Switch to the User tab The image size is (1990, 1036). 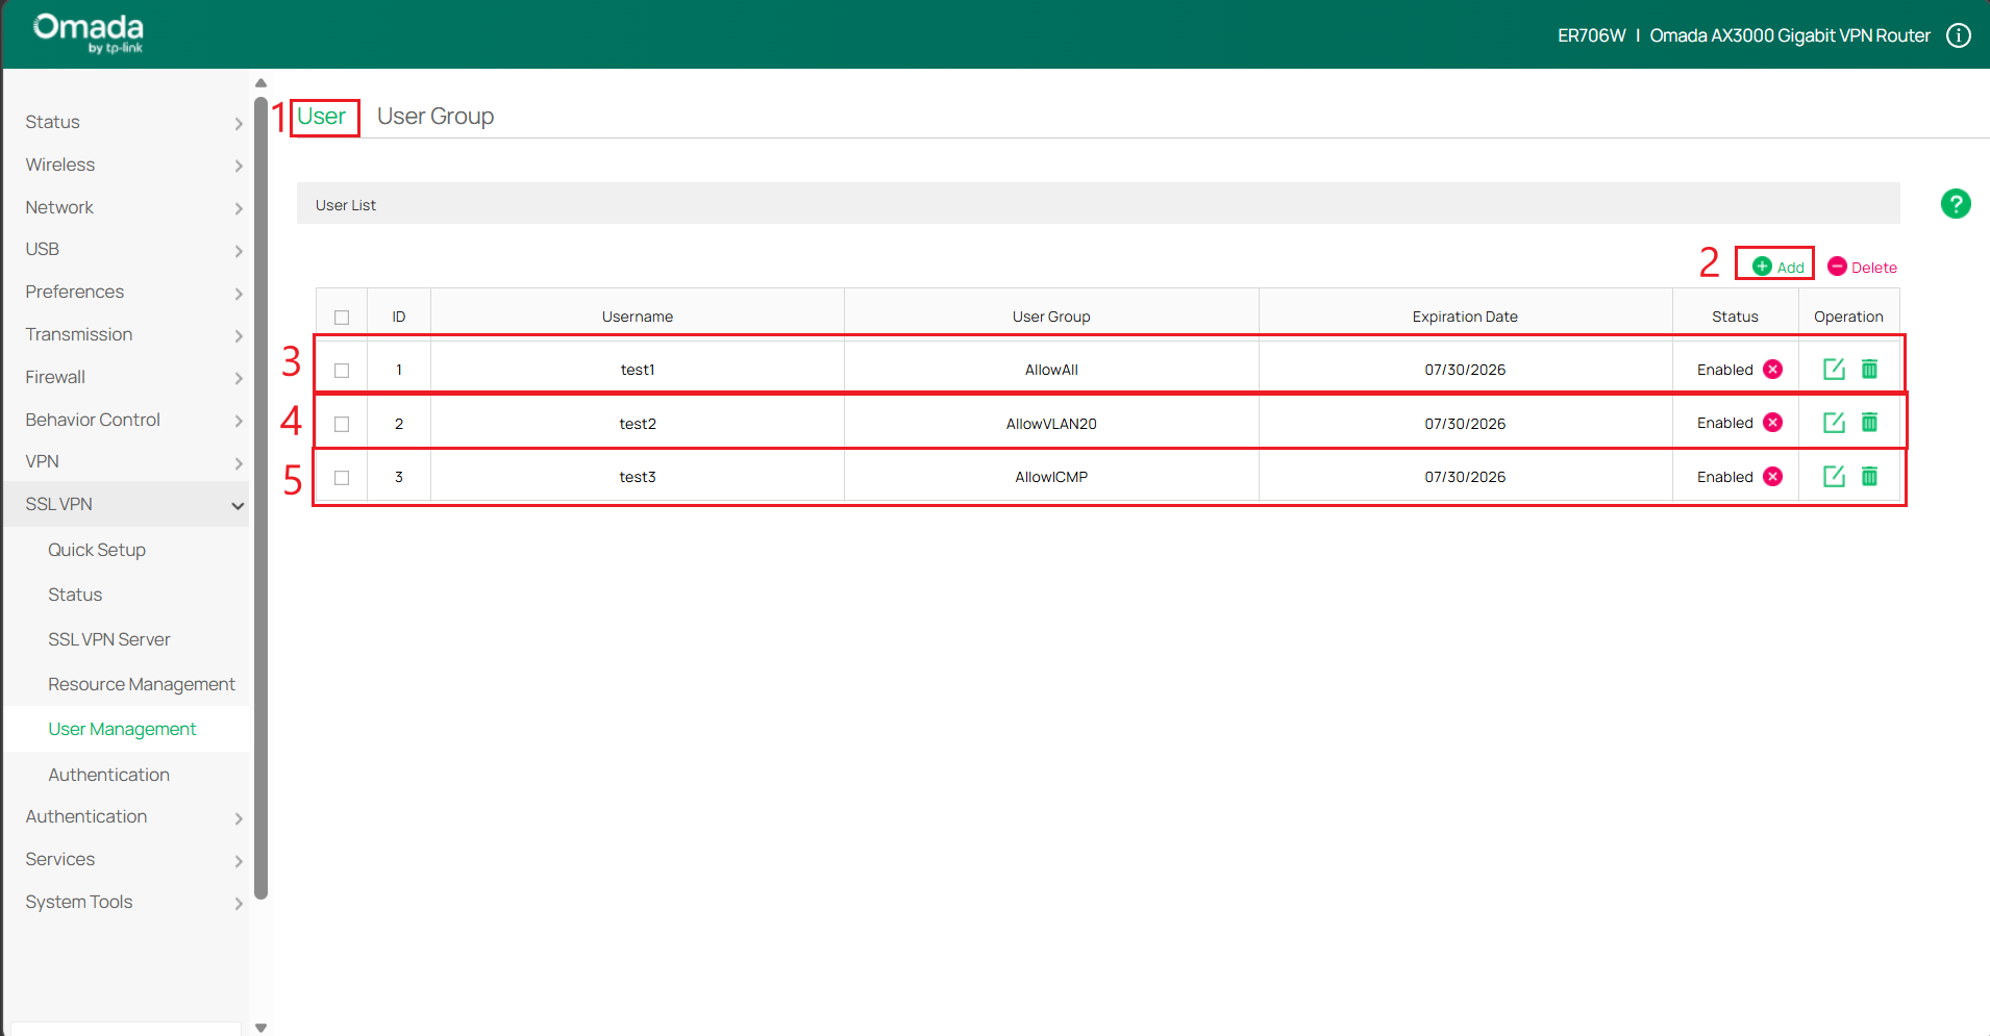point(321,116)
